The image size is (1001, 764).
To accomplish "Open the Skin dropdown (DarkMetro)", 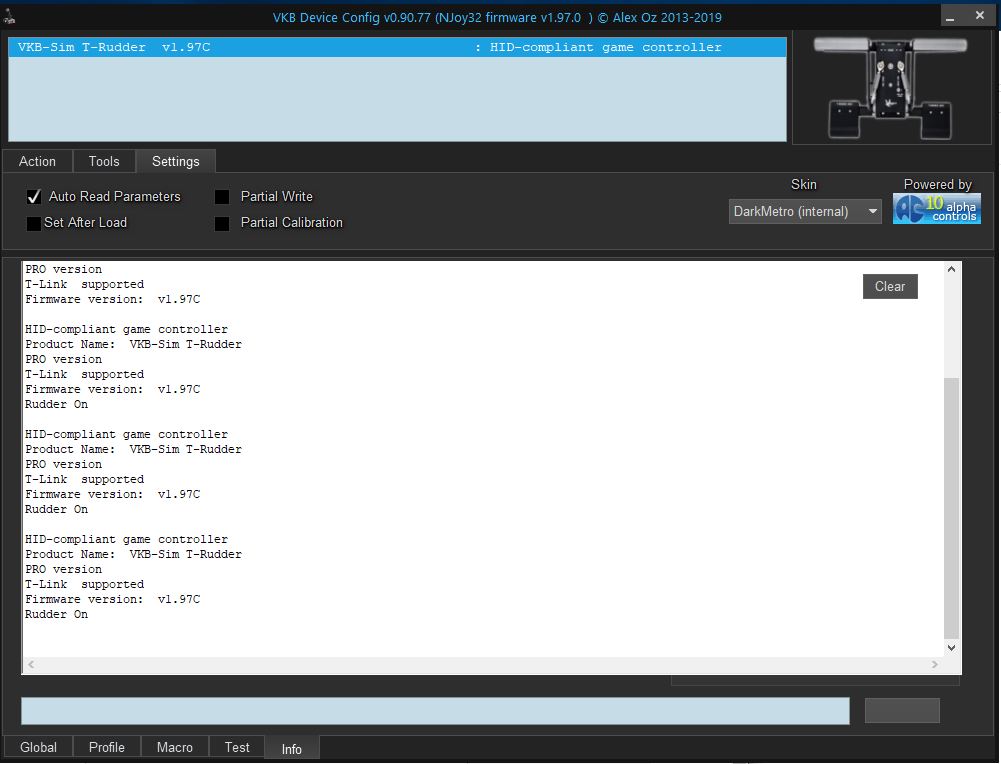I will 805,211.
